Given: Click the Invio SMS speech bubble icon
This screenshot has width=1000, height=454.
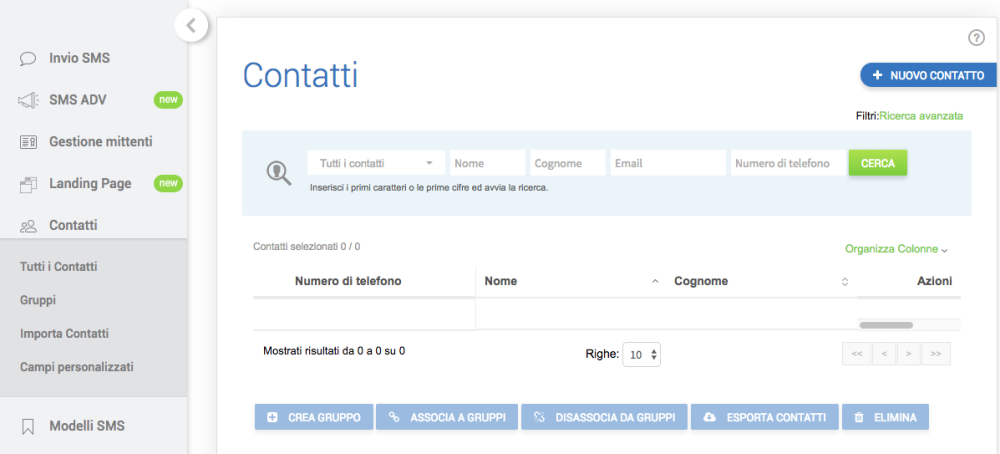Looking at the screenshot, I should point(28,59).
